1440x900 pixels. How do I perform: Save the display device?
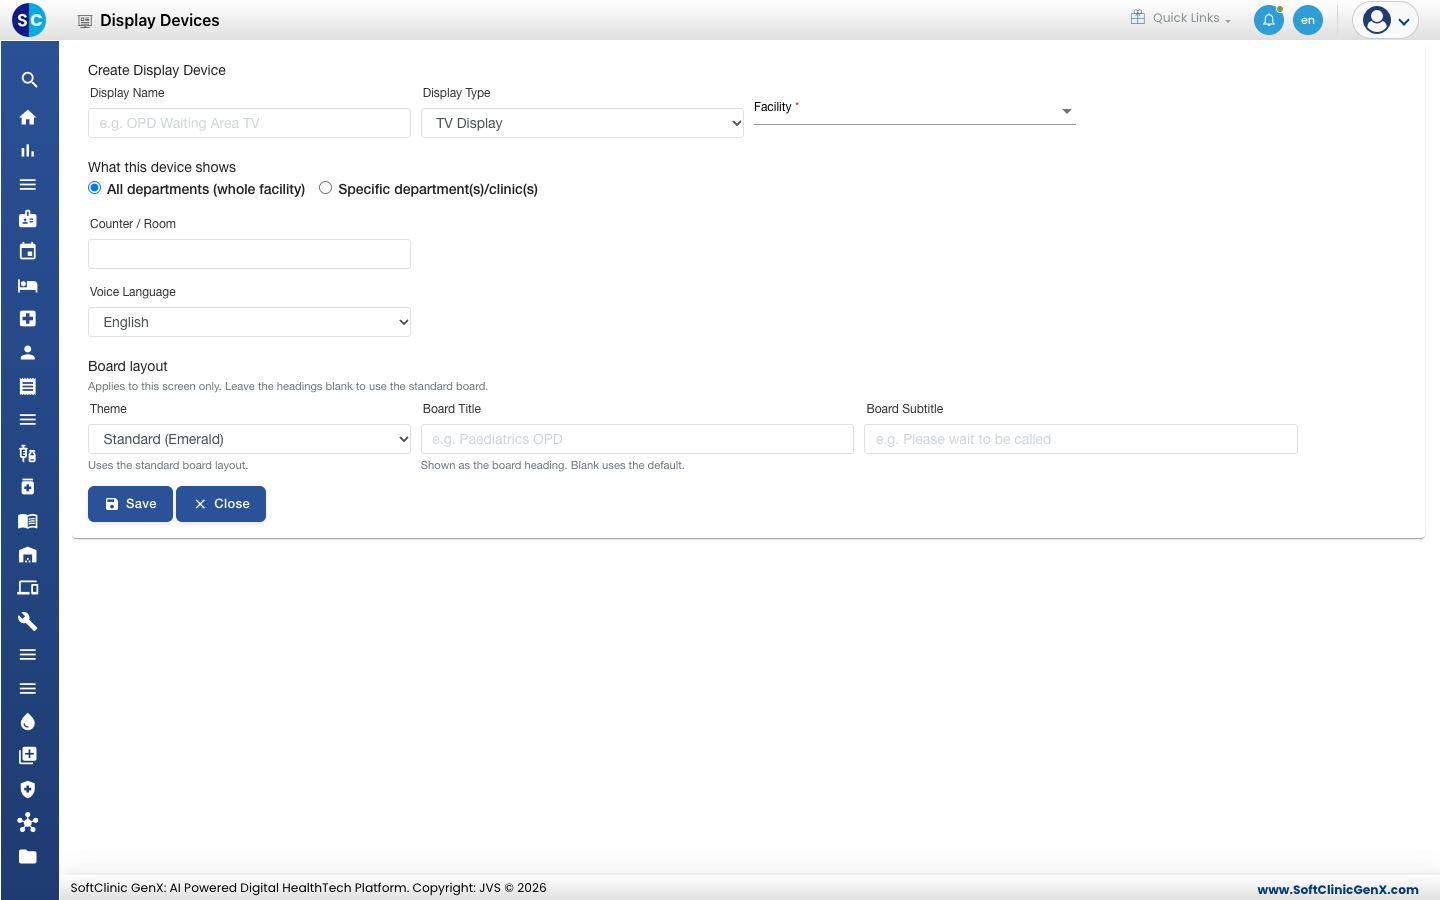pos(130,504)
